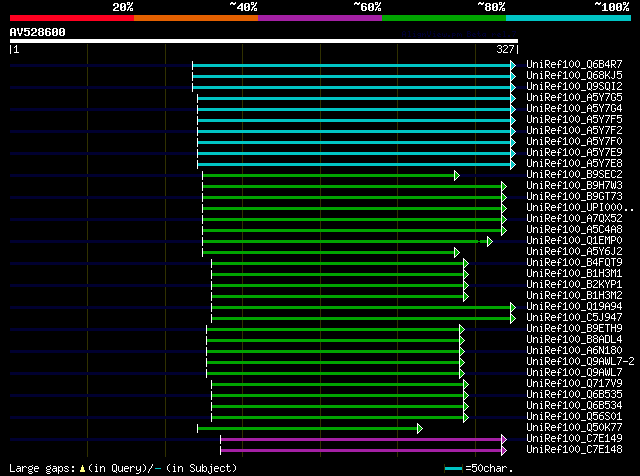Open the UniRef100_B9GT73 entry

tap(574, 197)
